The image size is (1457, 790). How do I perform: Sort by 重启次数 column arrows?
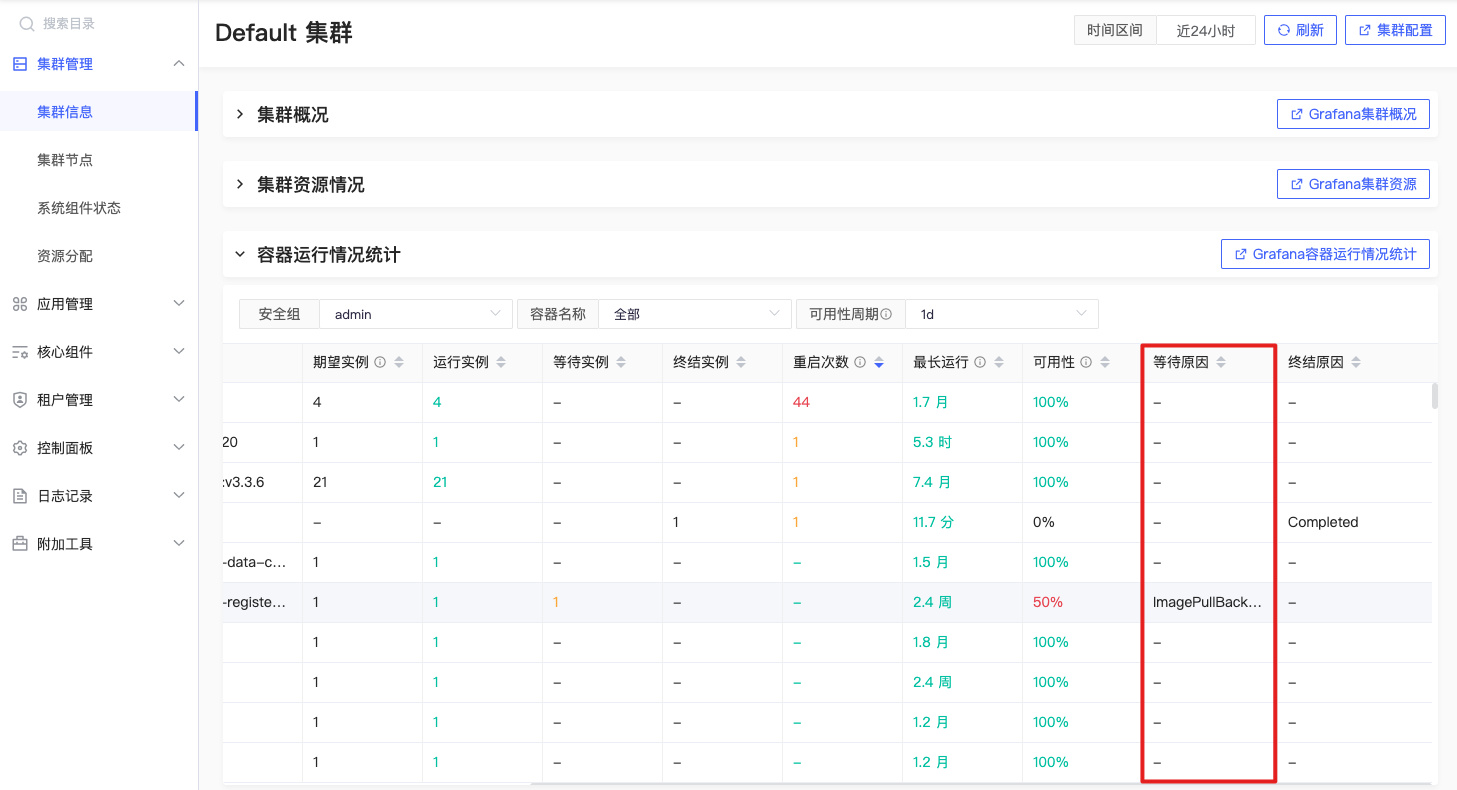click(879, 363)
